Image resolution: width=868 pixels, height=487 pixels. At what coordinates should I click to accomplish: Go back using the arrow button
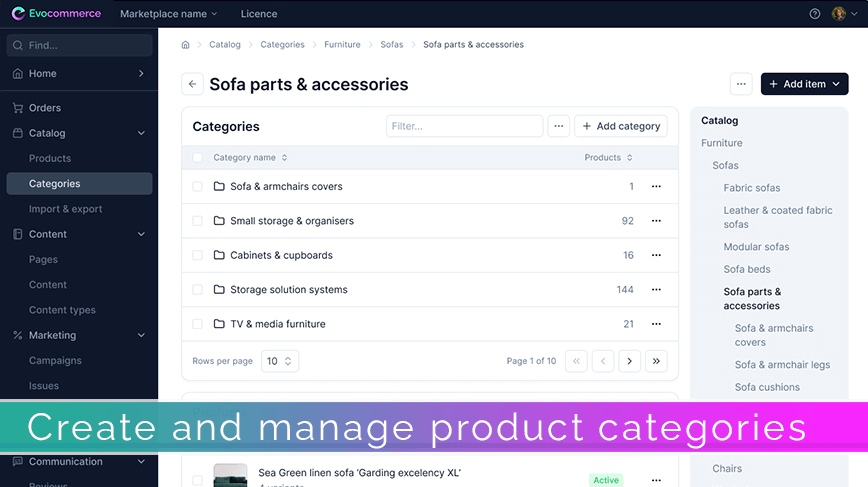[193, 84]
